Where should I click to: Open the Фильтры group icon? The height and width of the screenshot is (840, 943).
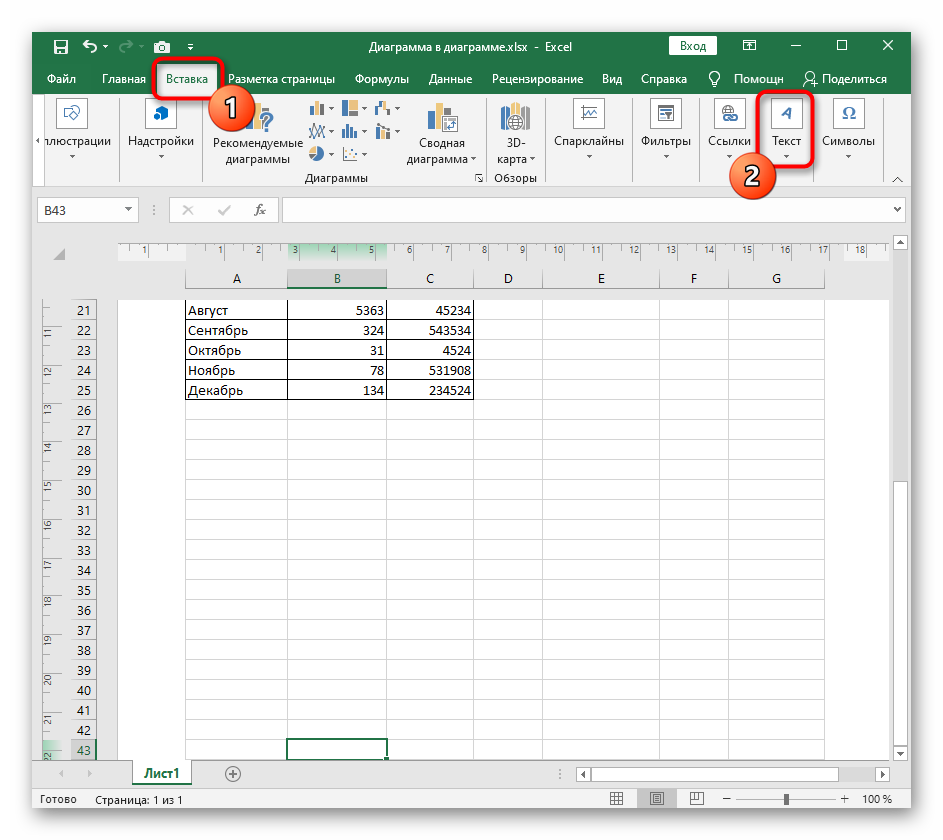[x=666, y=115]
